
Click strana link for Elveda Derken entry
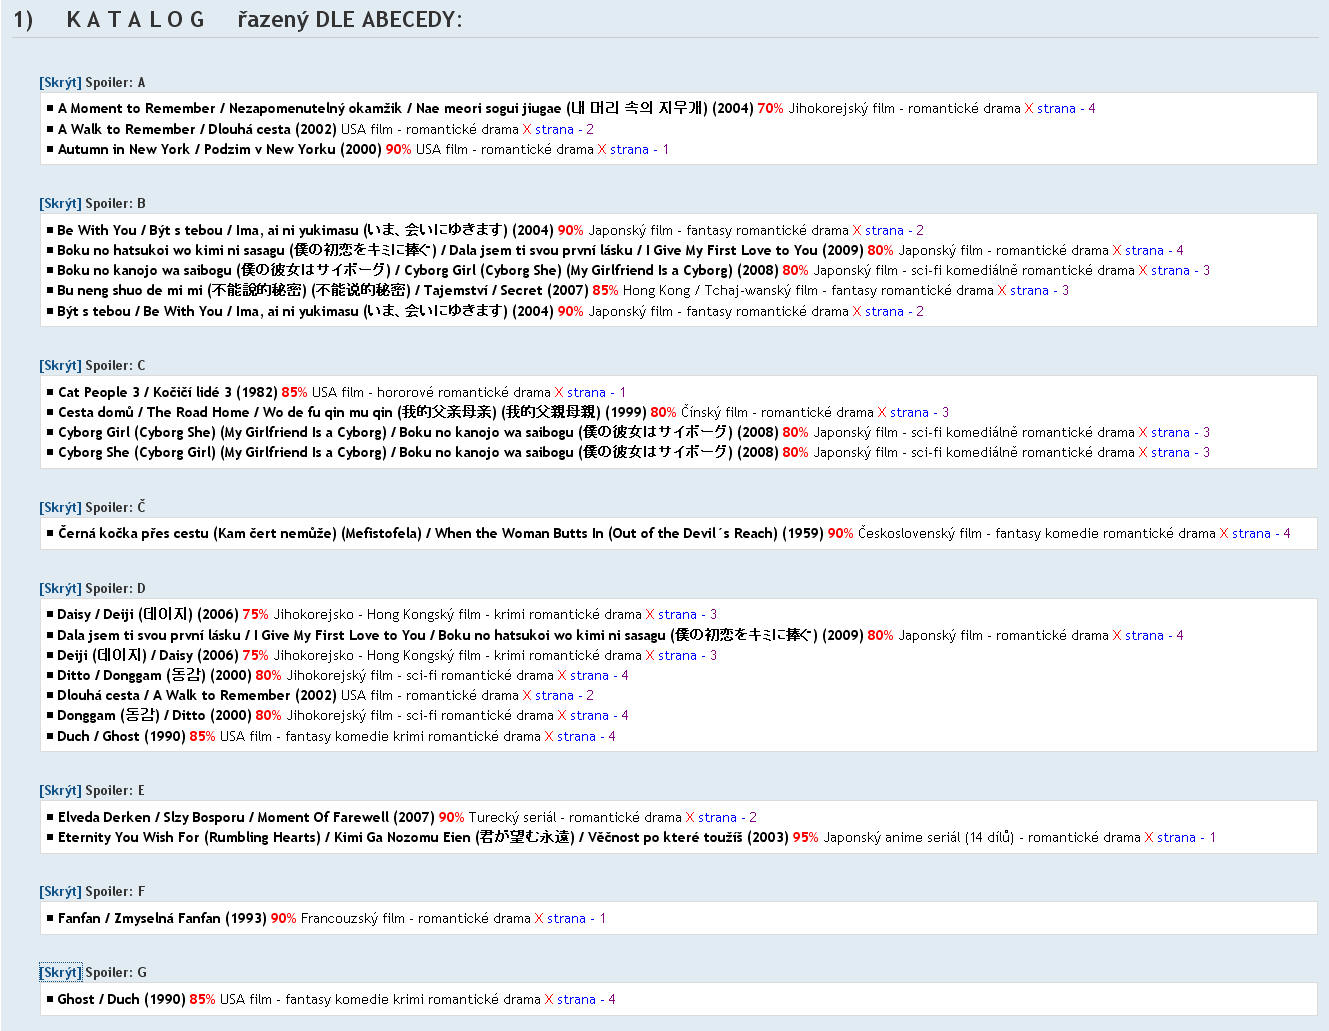click(717, 818)
